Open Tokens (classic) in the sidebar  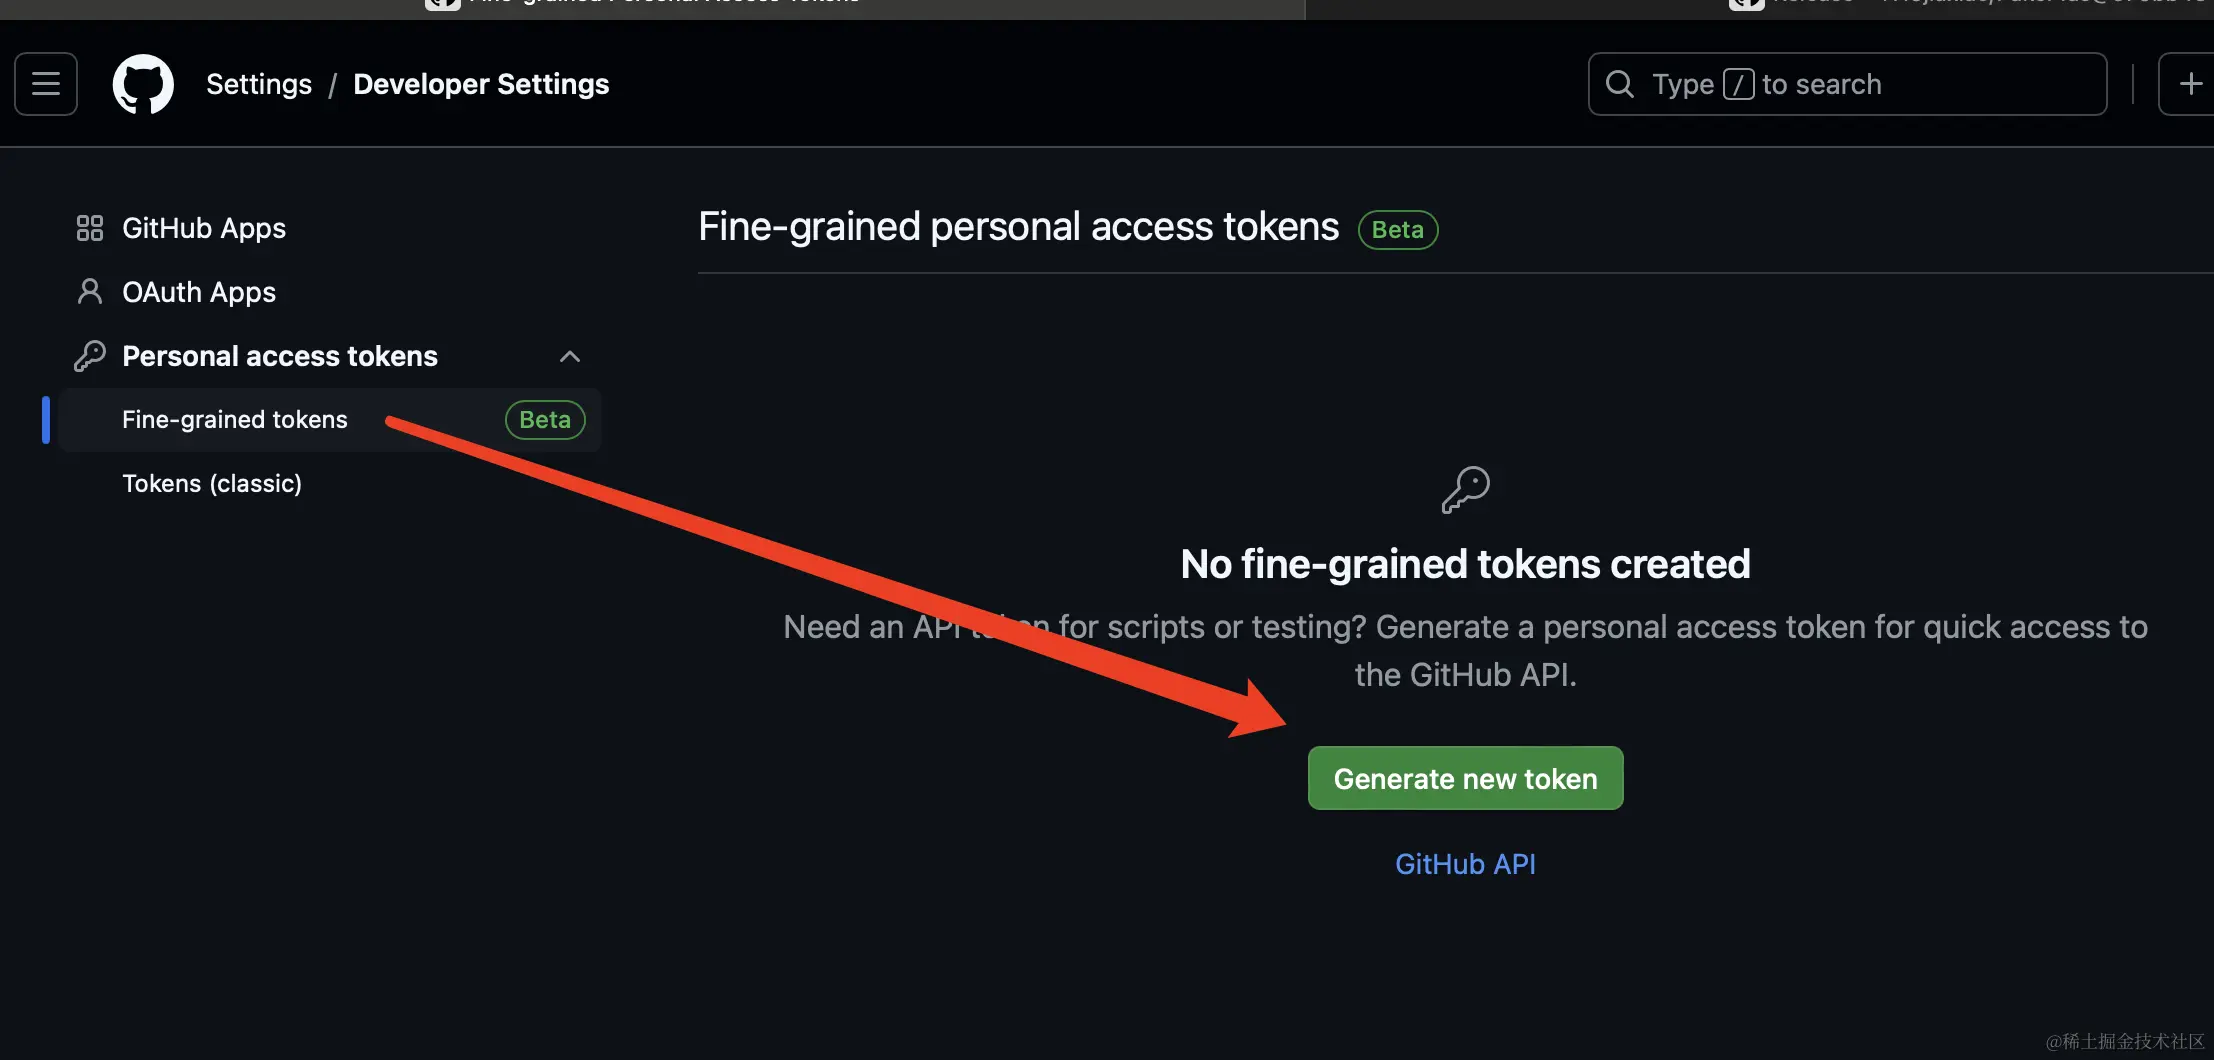tap(212, 483)
